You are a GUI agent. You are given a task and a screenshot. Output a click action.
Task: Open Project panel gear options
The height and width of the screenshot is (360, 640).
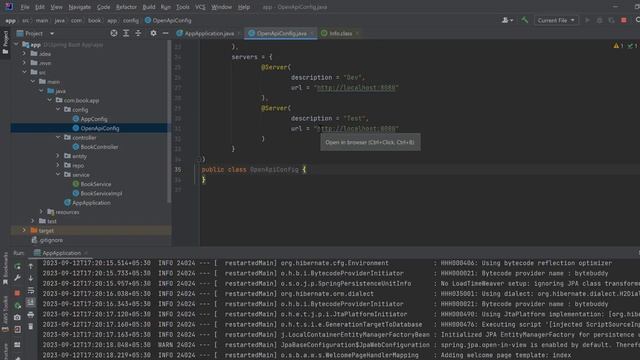[153, 33]
